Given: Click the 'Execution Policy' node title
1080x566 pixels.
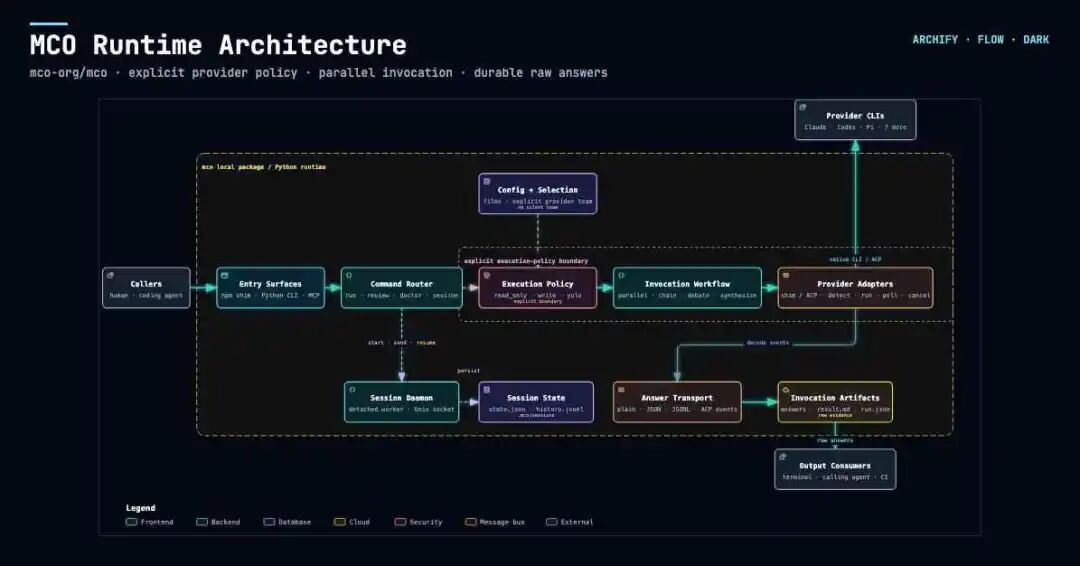Looking at the screenshot, I should coord(537,284).
